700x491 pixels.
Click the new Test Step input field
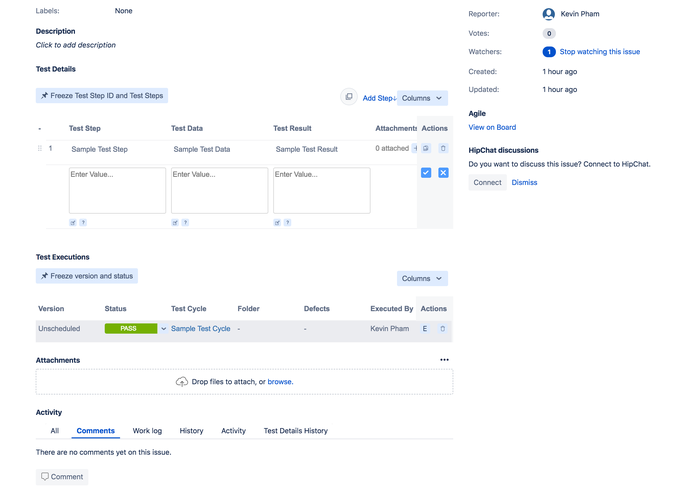click(117, 191)
